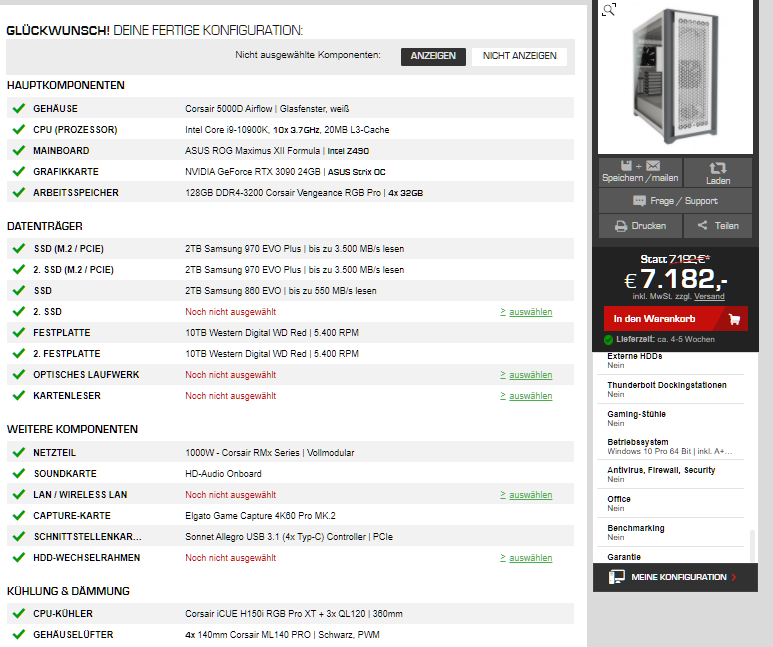
Task: Click Corsair iCUE H150i RGB Pro XT text
Action: 294,614
